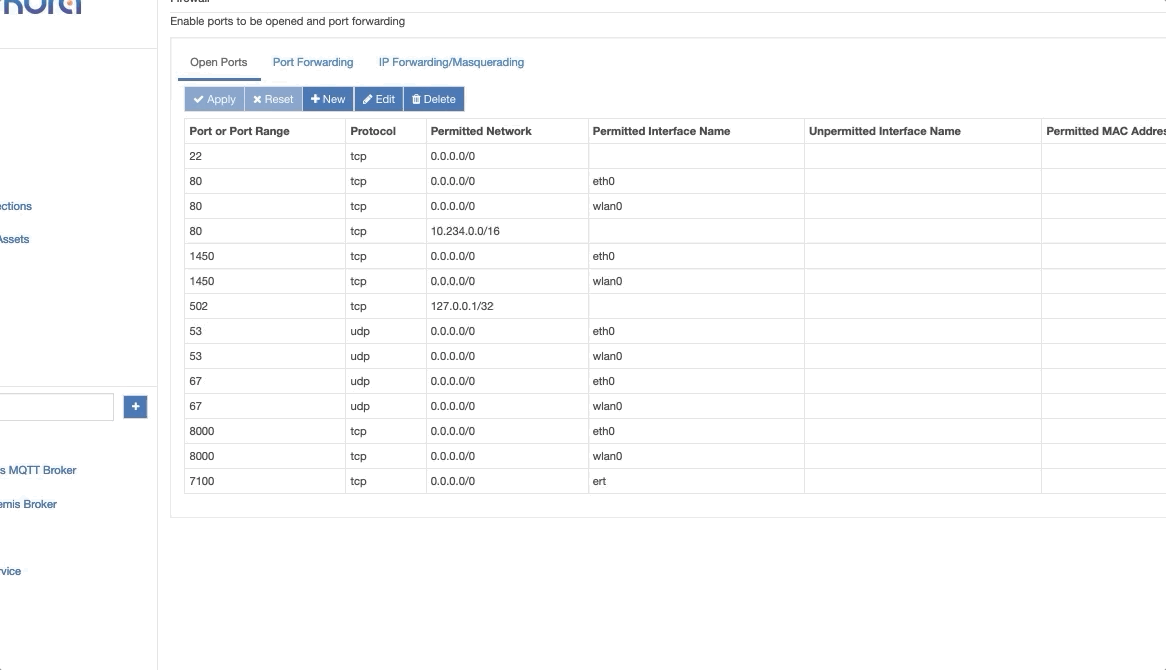The height and width of the screenshot is (670, 1166).
Task: Apply firewall changes using checkmark button
Action: (215, 98)
